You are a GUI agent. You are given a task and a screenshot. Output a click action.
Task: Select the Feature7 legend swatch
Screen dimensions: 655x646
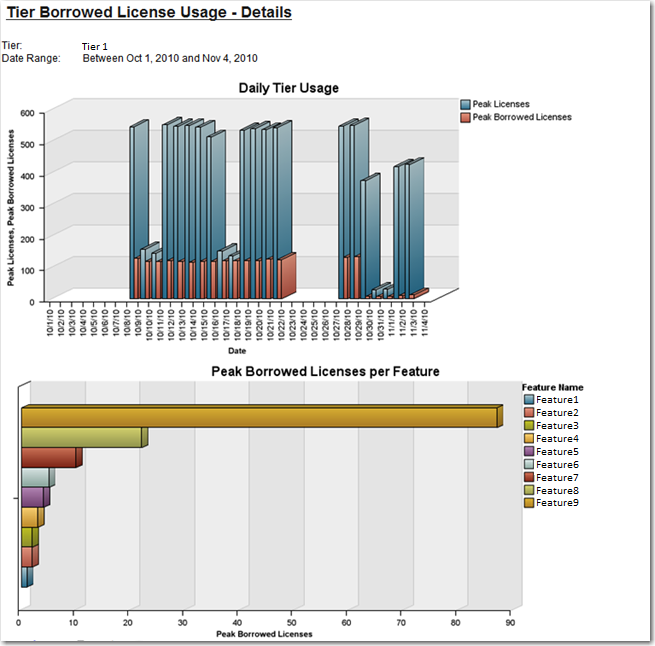pyautogui.click(x=529, y=478)
